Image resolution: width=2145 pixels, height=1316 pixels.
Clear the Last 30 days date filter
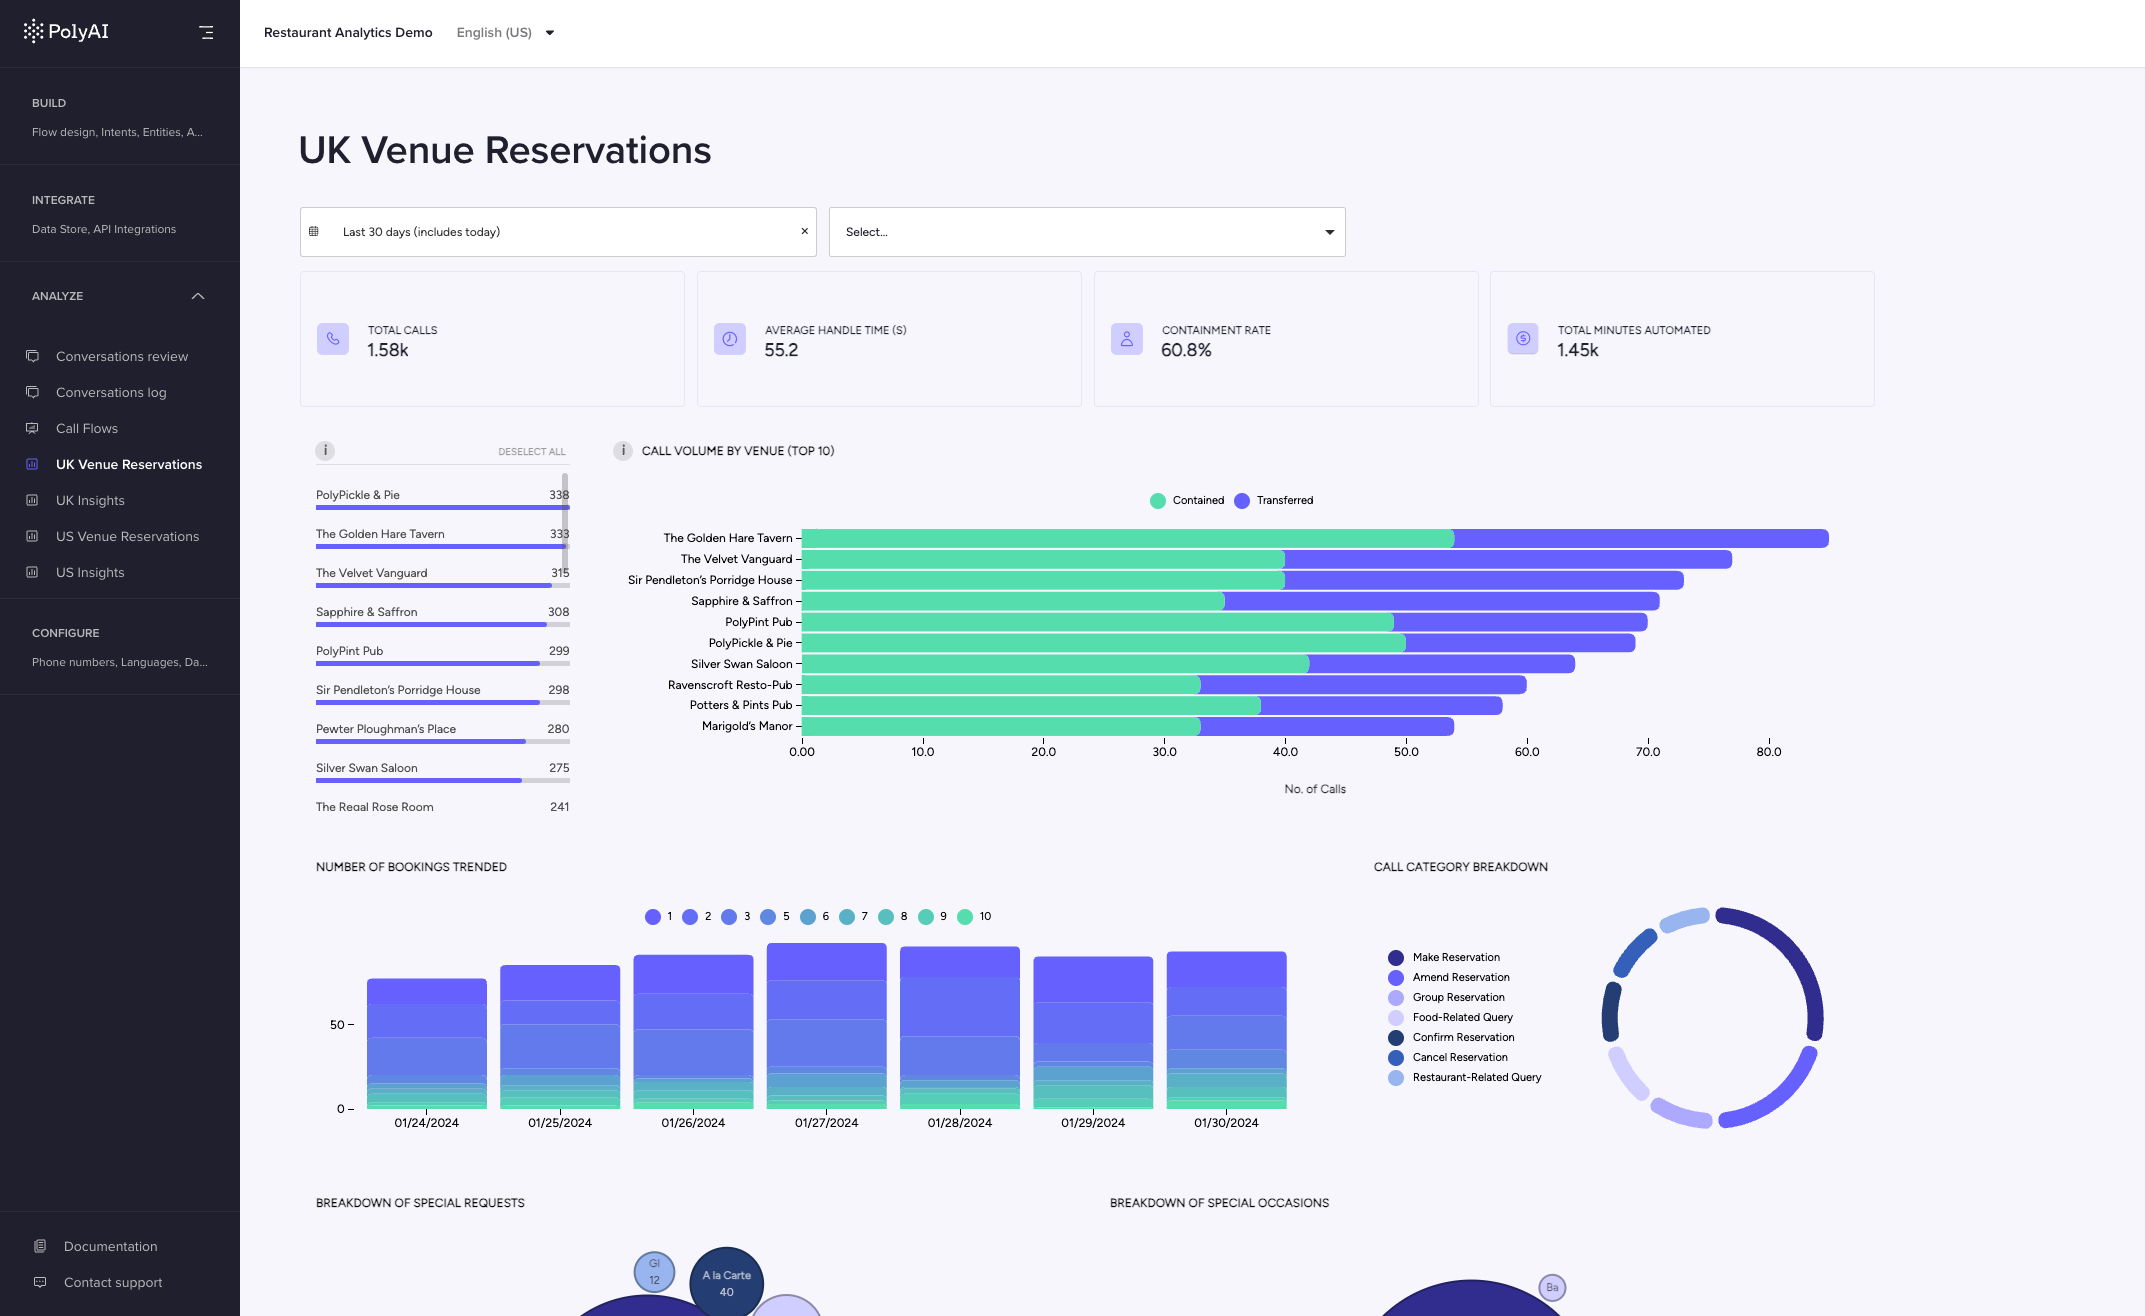(x=804, y=231)
